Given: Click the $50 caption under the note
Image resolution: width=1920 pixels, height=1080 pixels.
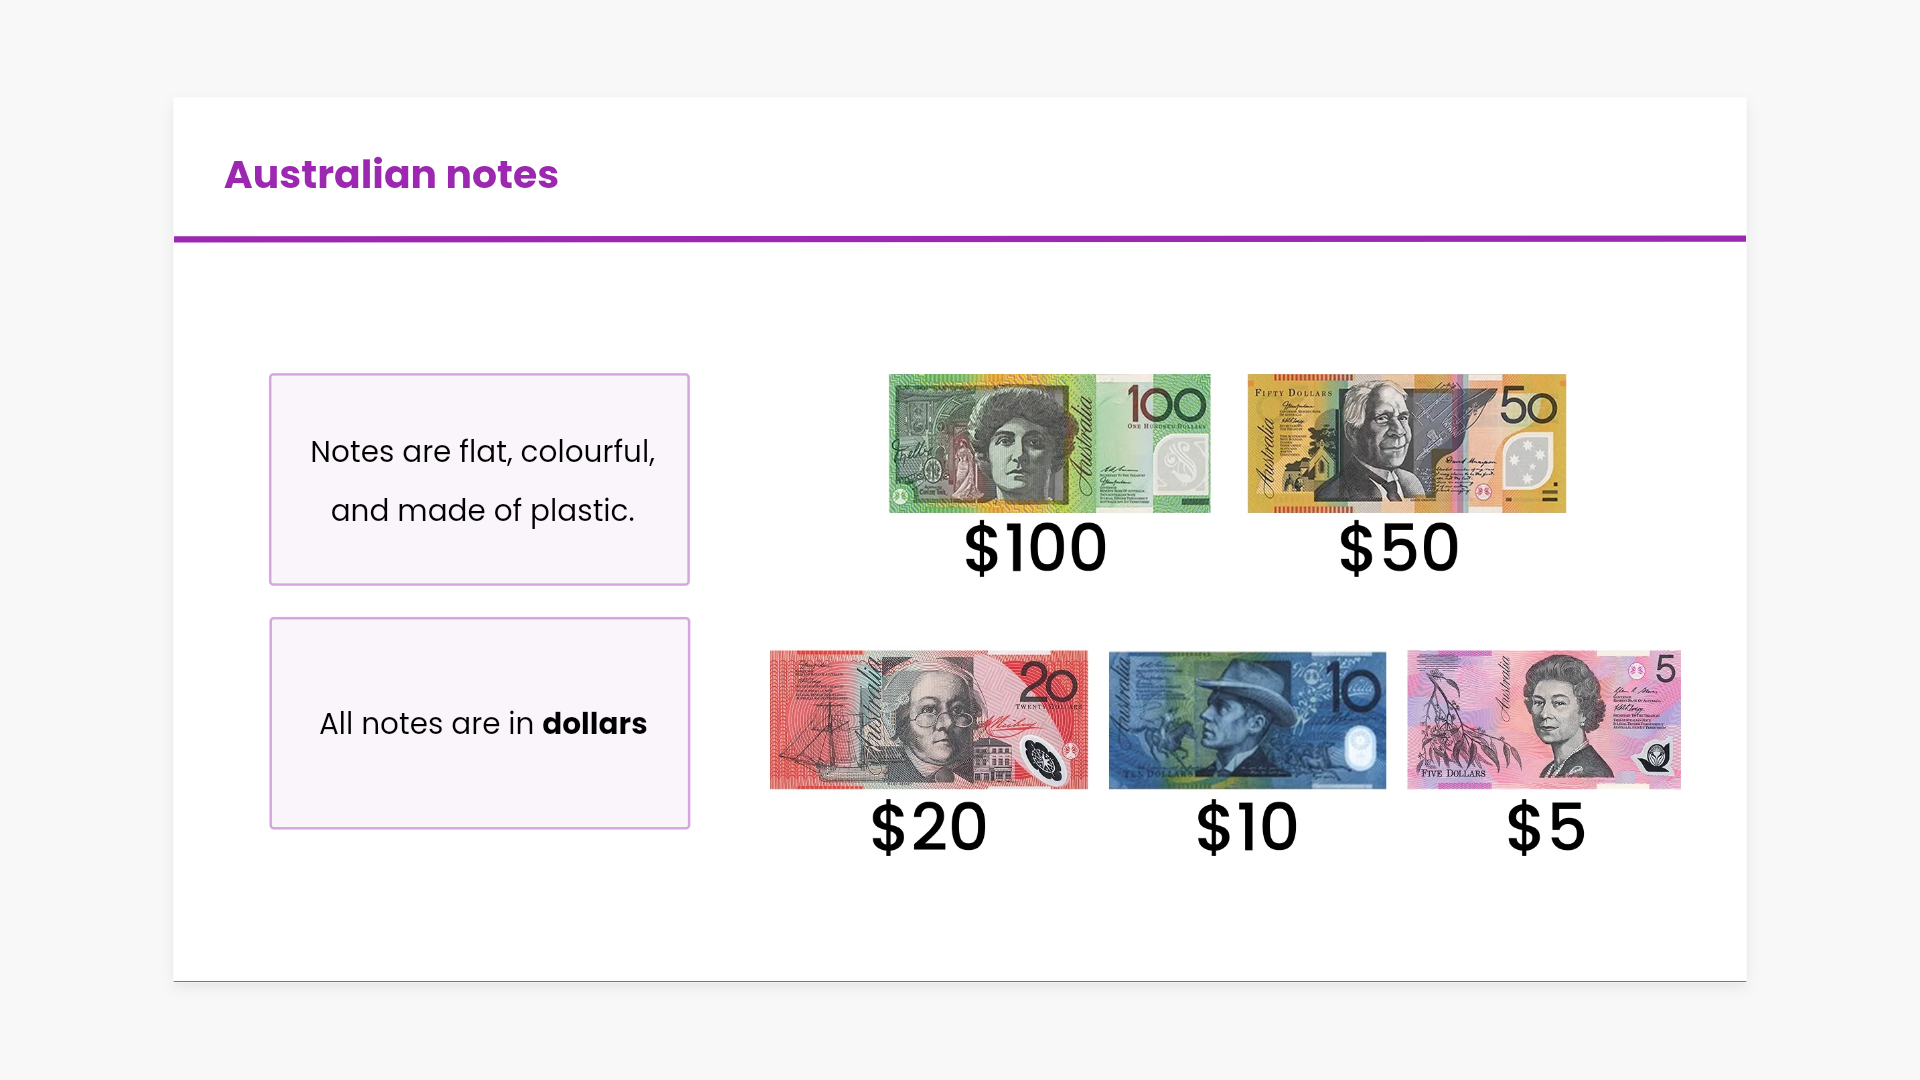Looking at the screenshot, I should click(1399, 548).
